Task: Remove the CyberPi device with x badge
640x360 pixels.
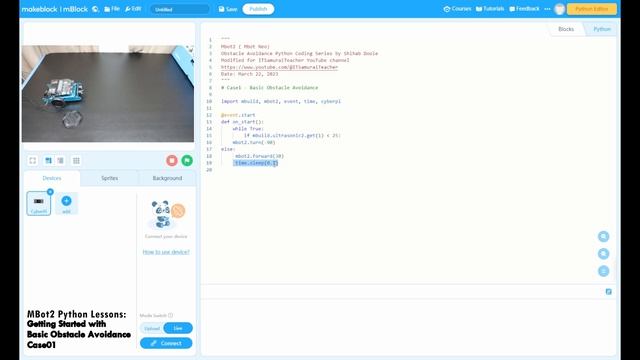Action: 50,192
